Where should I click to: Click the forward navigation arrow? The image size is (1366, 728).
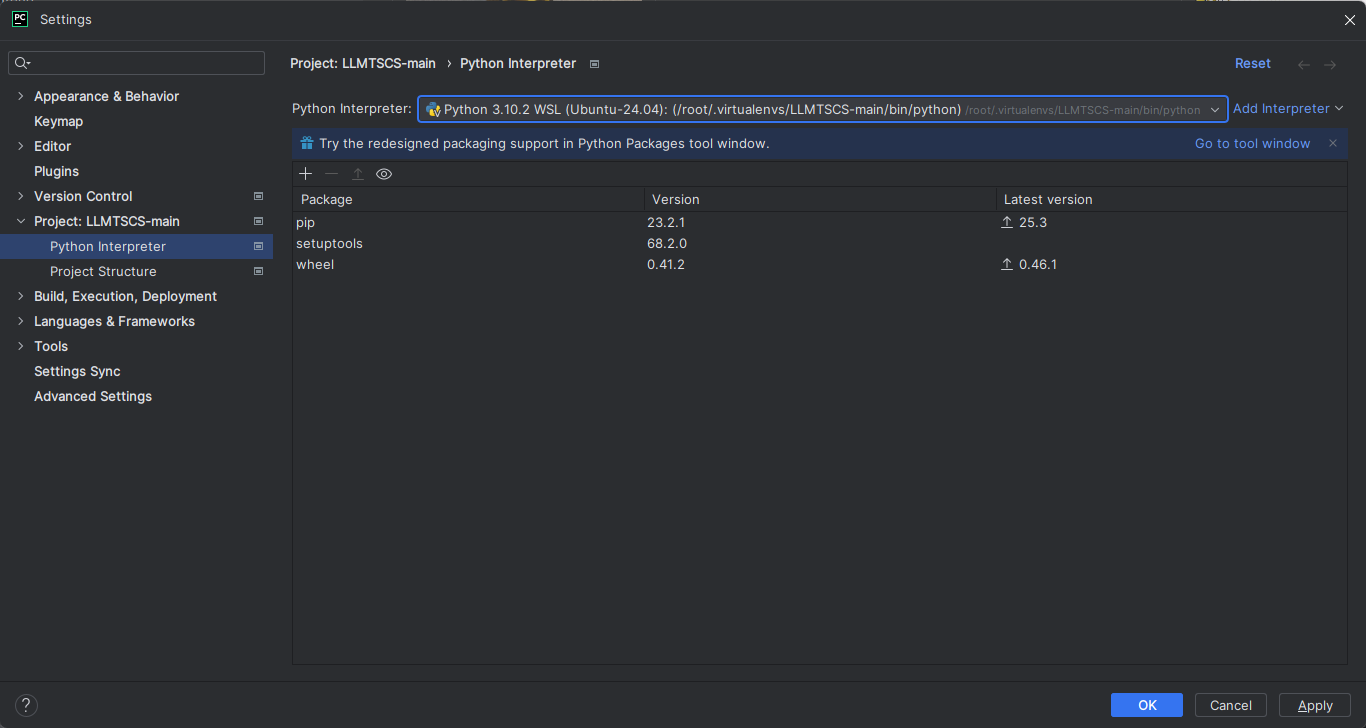[x=1330, y=64]
